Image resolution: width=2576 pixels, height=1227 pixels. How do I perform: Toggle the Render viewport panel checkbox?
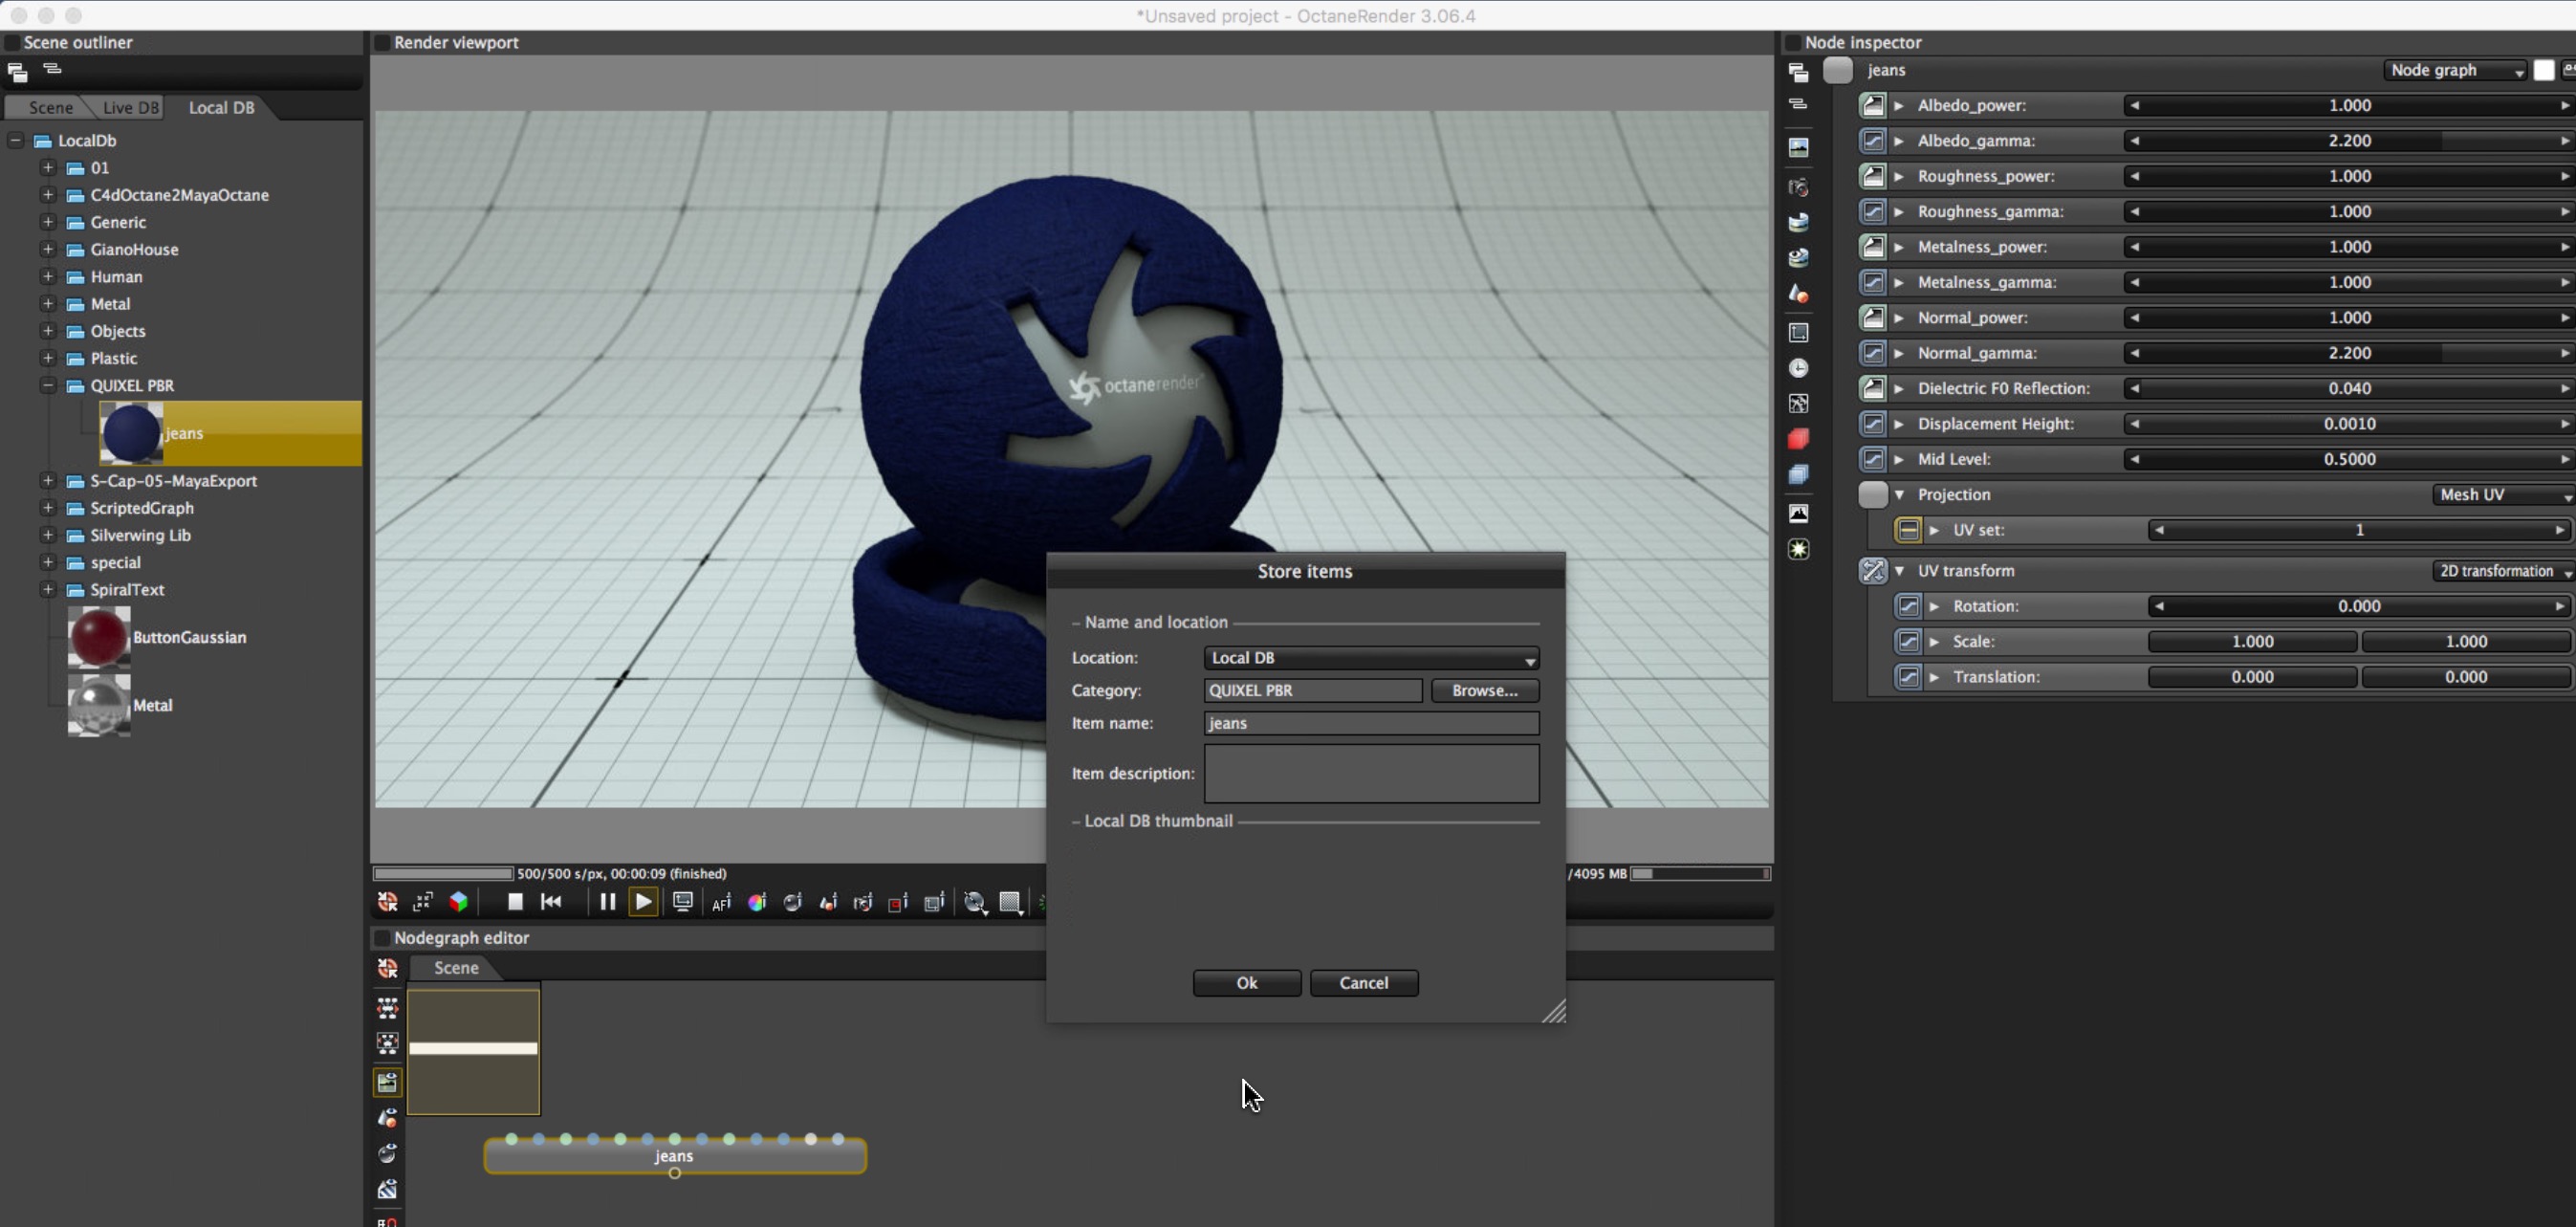click(x=382, y=43)
